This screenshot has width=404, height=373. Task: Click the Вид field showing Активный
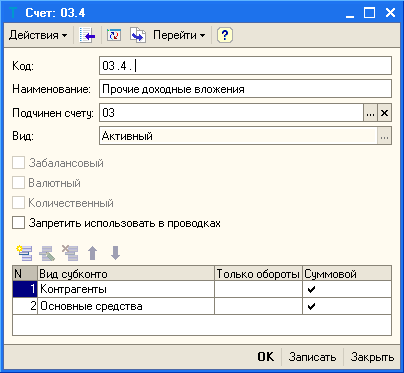pos(238,136)
